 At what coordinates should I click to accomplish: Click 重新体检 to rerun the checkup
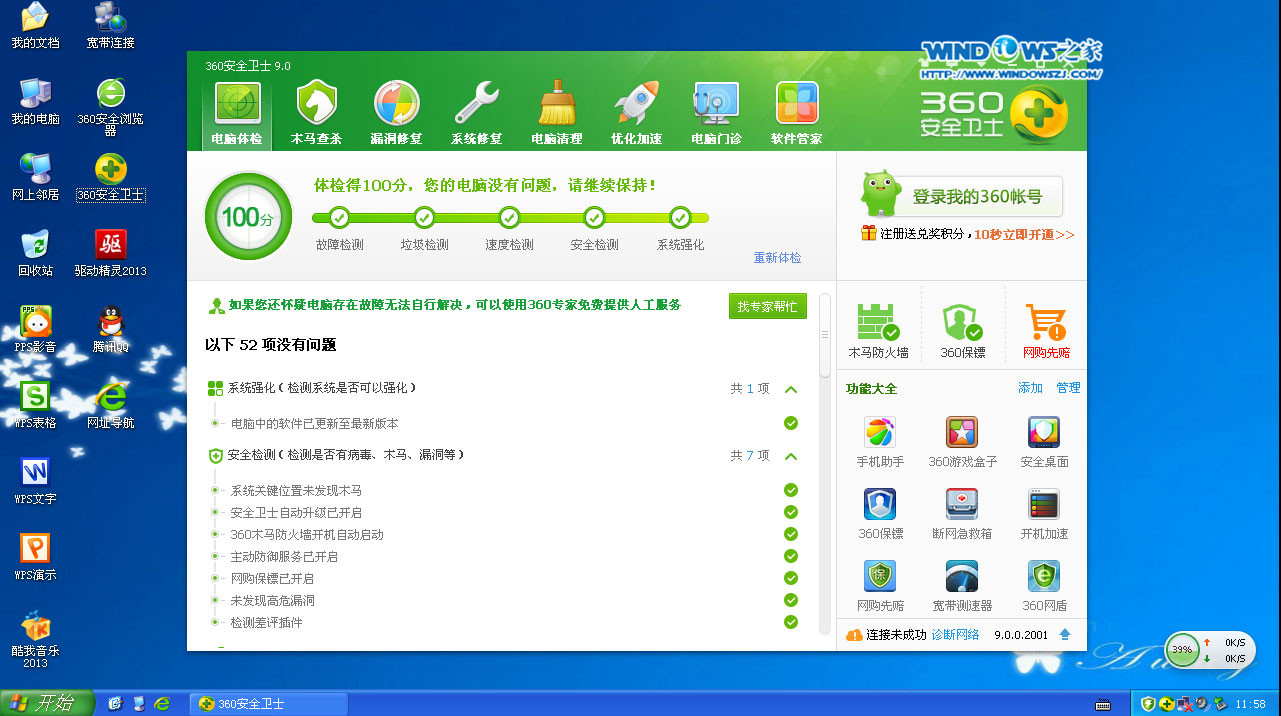coord(777,257)
